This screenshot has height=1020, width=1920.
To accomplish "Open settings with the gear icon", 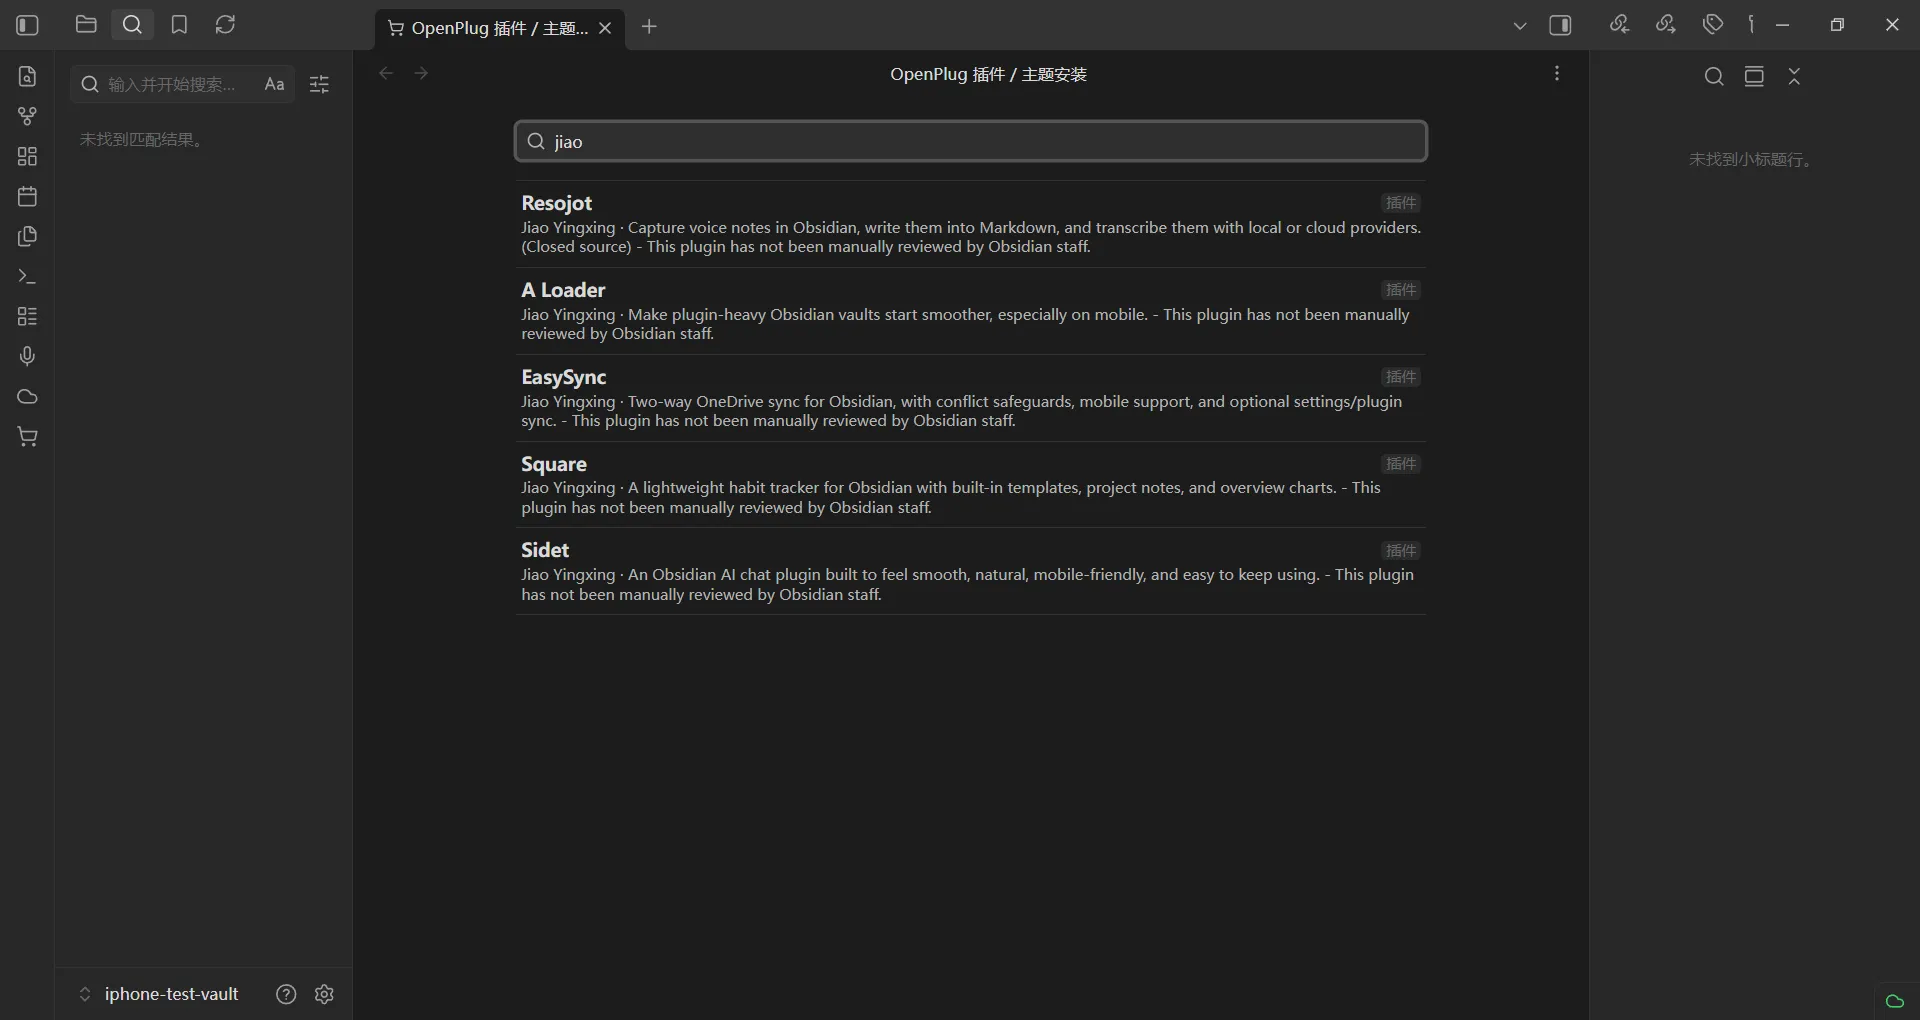I will click(x=324, y=994).
